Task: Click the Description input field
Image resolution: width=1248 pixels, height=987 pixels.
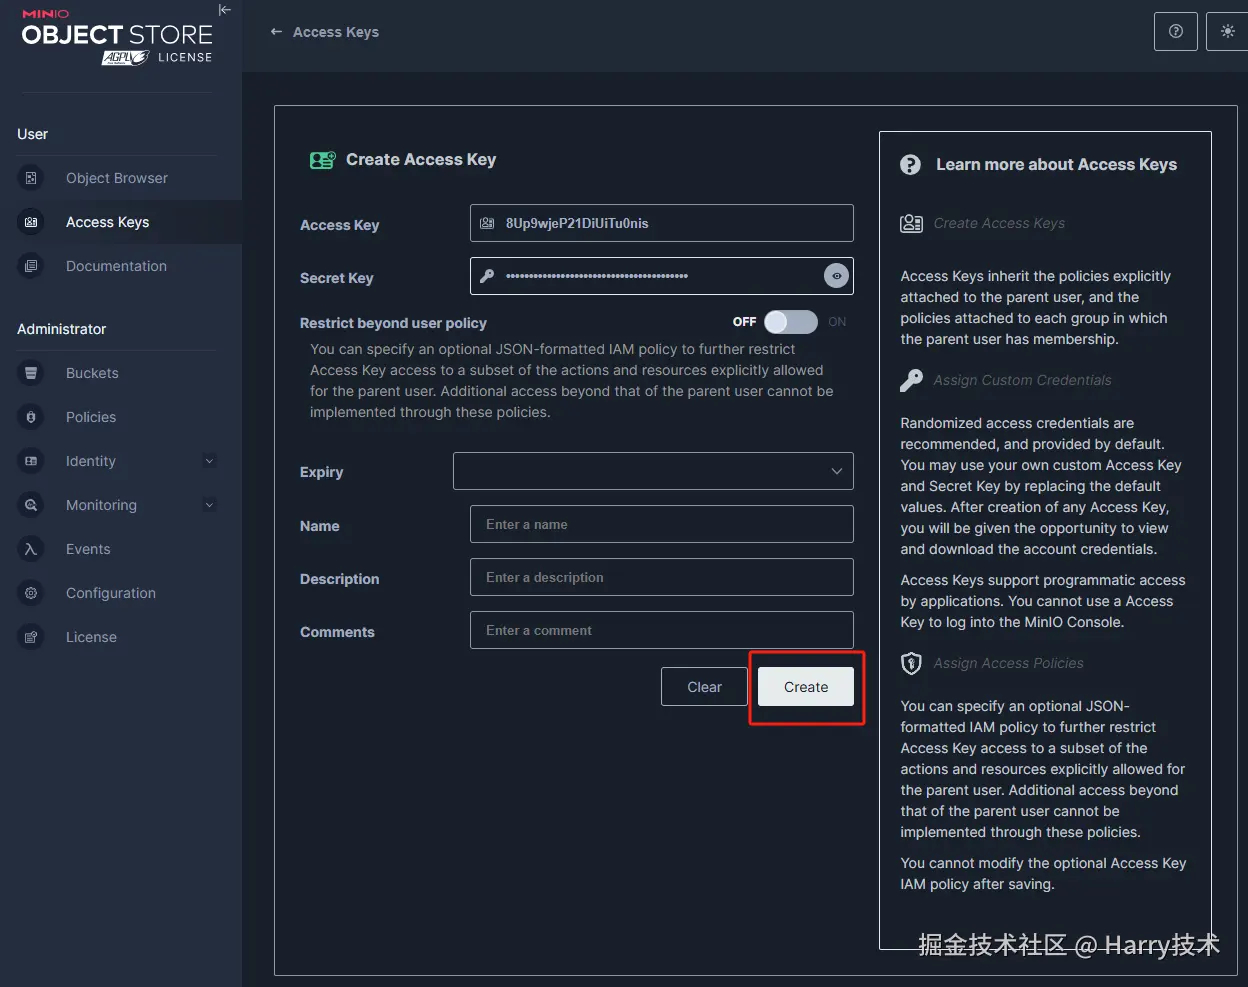Action: (x=662, y=577)
